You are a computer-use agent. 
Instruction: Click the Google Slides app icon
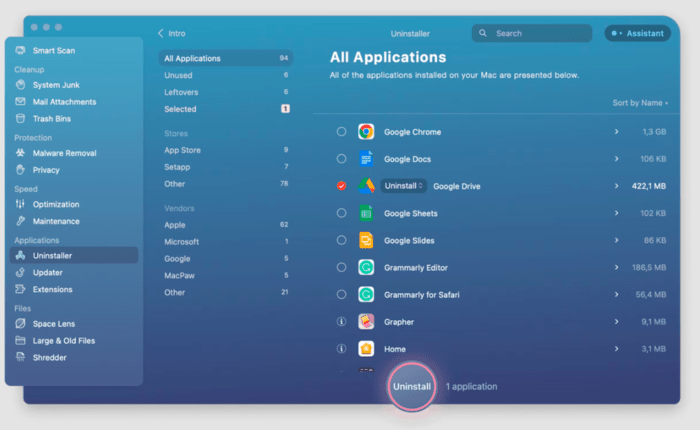click(x=366, y=241)
